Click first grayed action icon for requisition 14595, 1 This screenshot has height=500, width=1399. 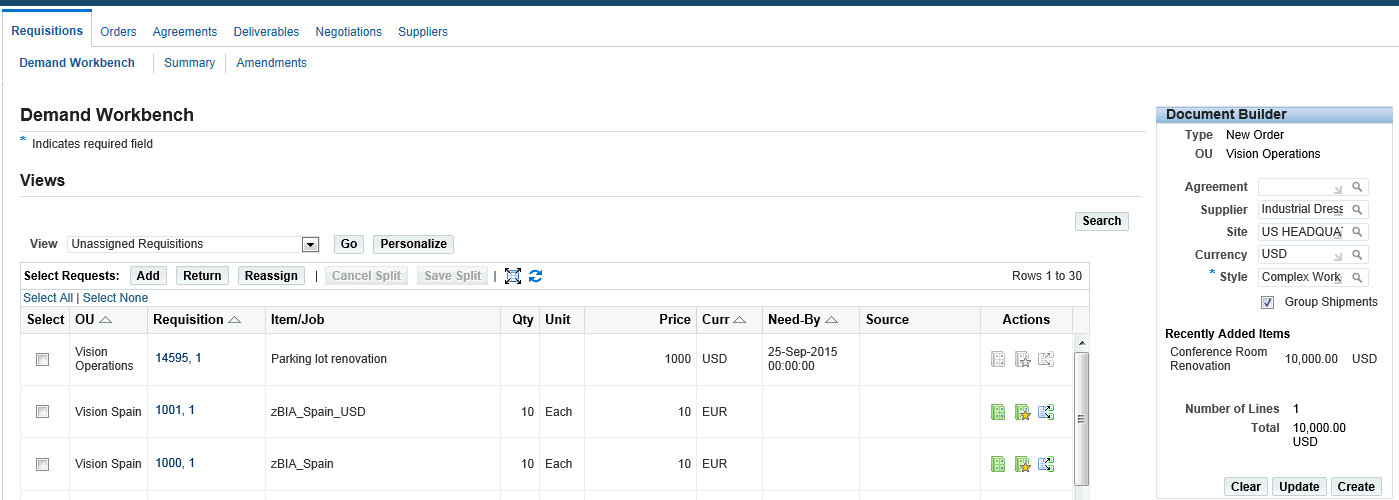click(997, 359)
